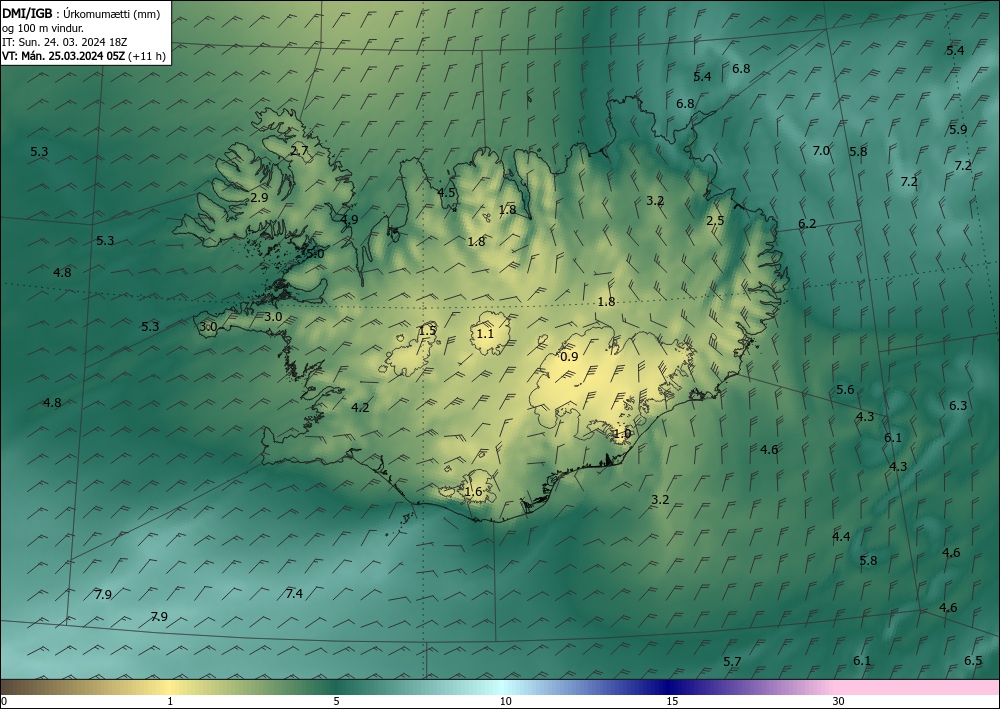Click the 1.5 value on the glacier

coord(427,330)
